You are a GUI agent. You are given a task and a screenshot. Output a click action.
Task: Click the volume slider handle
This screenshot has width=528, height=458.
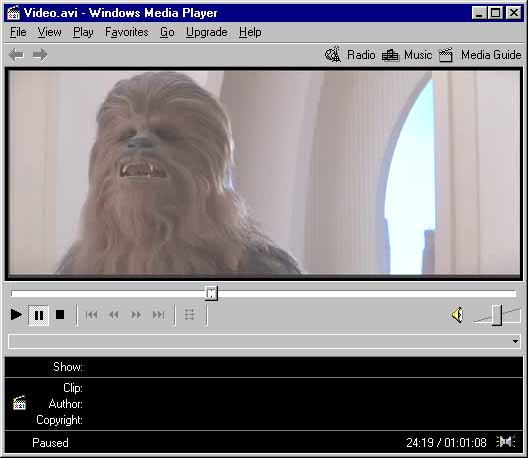click(x=497, y=315)
